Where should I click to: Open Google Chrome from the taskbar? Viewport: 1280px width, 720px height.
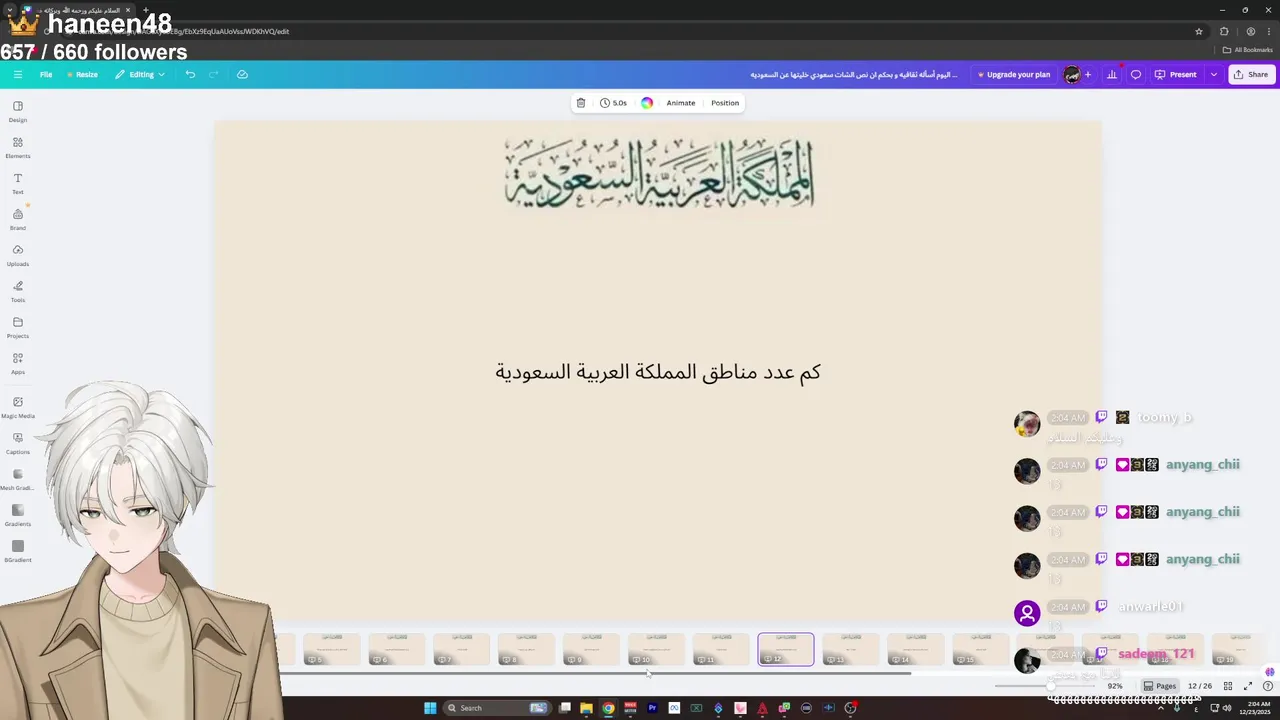608,708
